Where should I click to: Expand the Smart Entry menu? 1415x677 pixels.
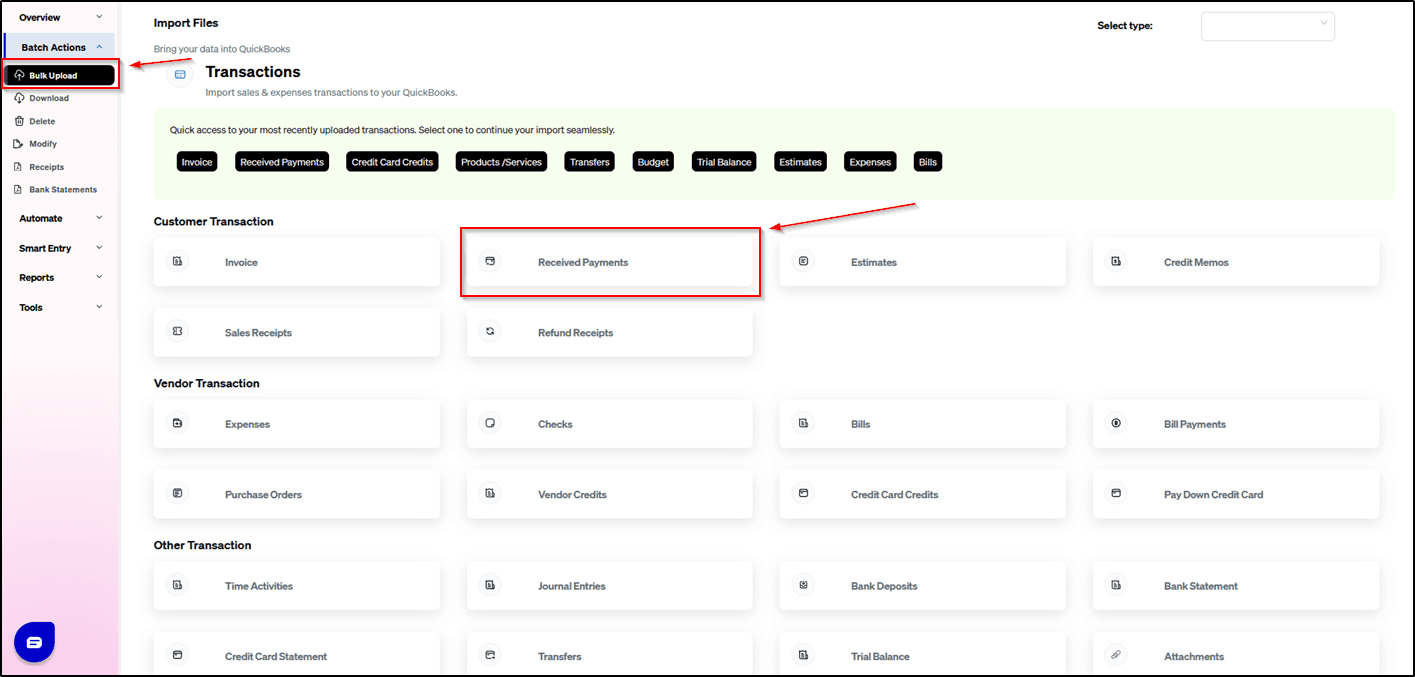tap(60, 248)
